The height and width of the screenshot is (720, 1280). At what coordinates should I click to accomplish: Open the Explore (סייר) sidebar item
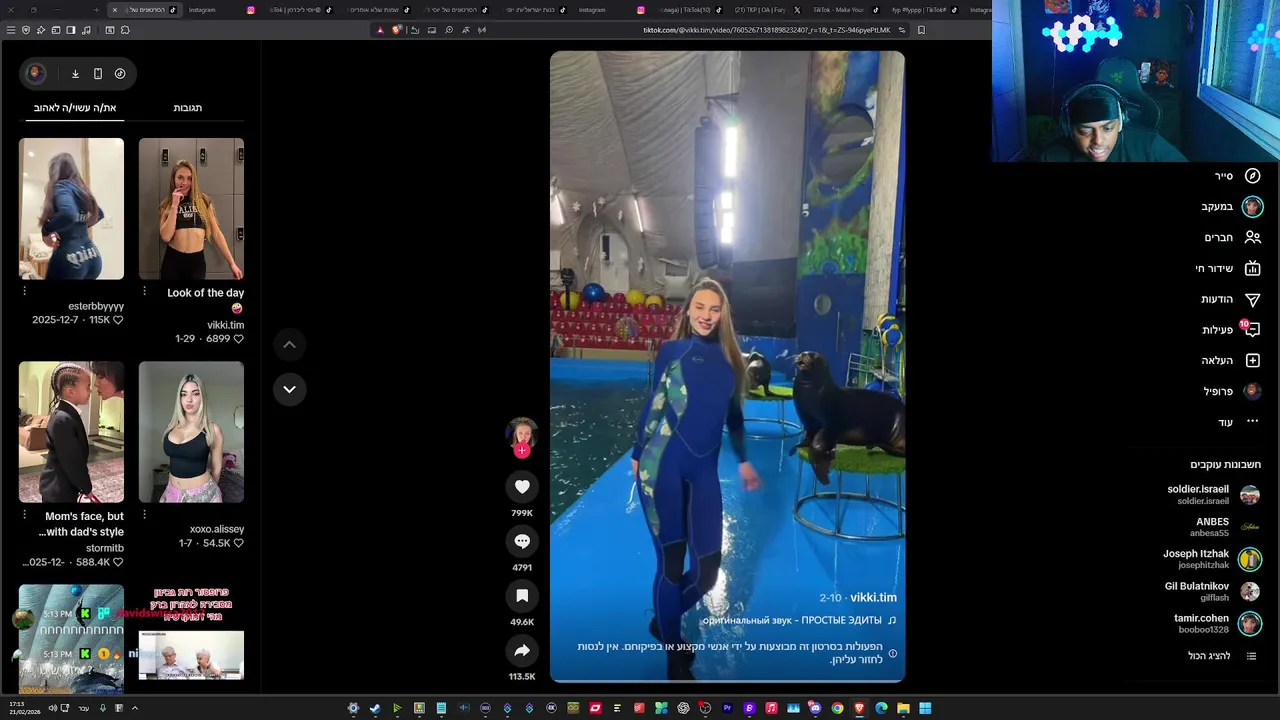(x=1237, y=176)
